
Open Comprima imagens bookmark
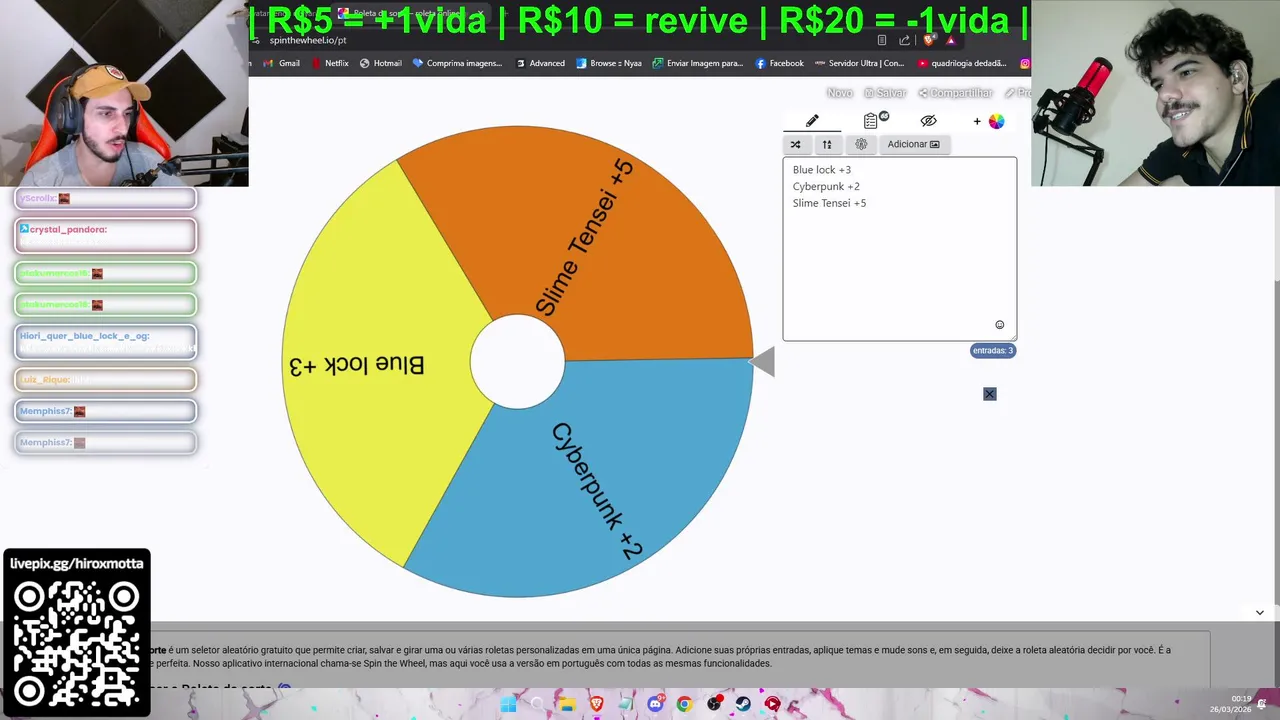(457, 63)
